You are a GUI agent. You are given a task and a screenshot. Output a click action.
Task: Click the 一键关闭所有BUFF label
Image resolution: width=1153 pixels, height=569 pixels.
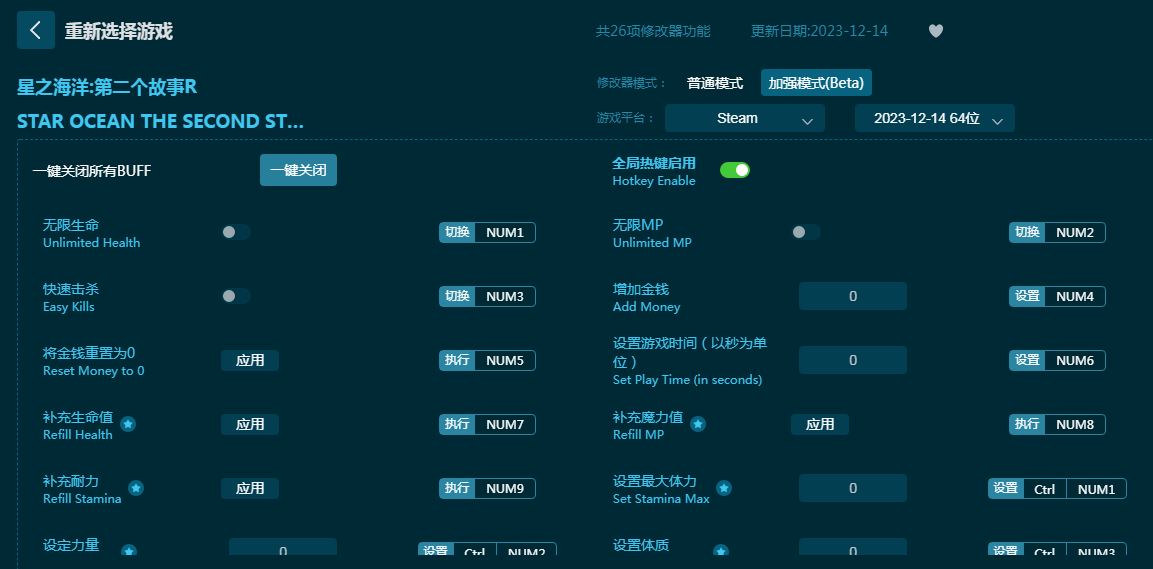click(92, 171)
